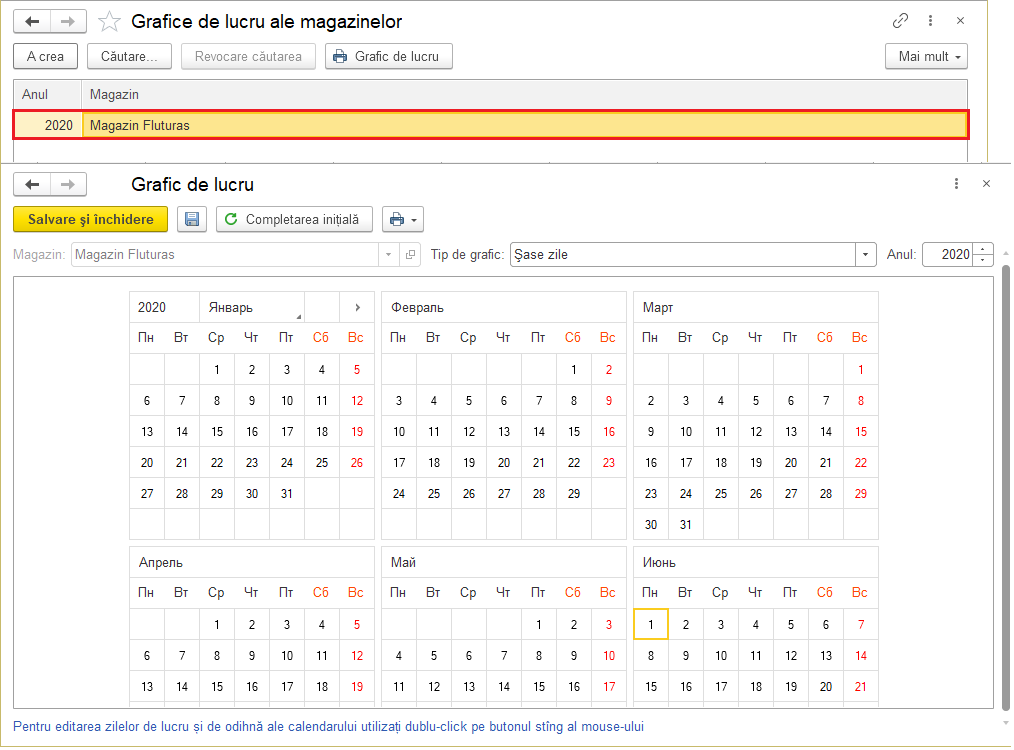Go back with top window's left arrow
The image size is (1014, 750).
pyautogui.click(x=32, y=21)
